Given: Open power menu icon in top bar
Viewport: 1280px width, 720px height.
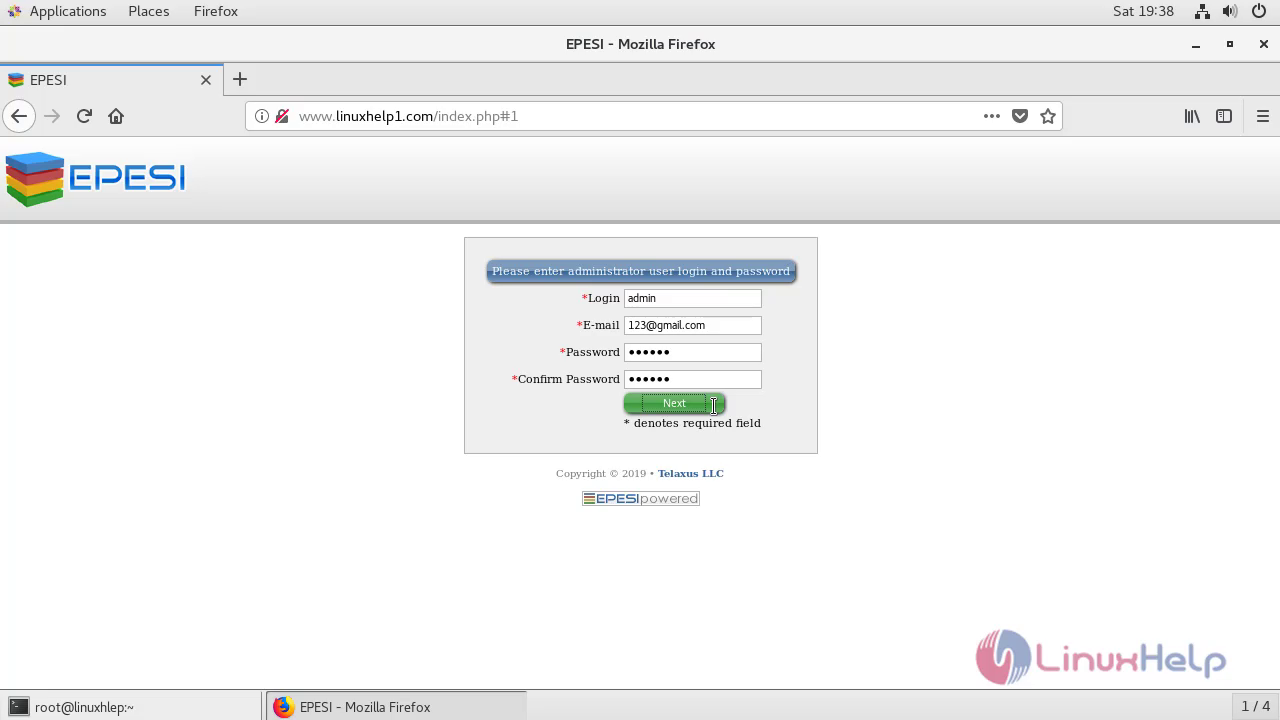Looking at the screenshot, I should 1258,11.
